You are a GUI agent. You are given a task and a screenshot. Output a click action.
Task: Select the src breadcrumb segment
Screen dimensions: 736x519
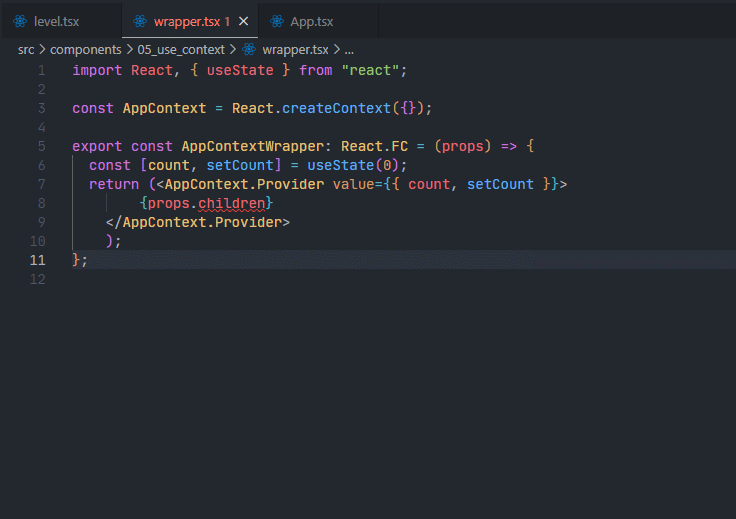(26, 48)
